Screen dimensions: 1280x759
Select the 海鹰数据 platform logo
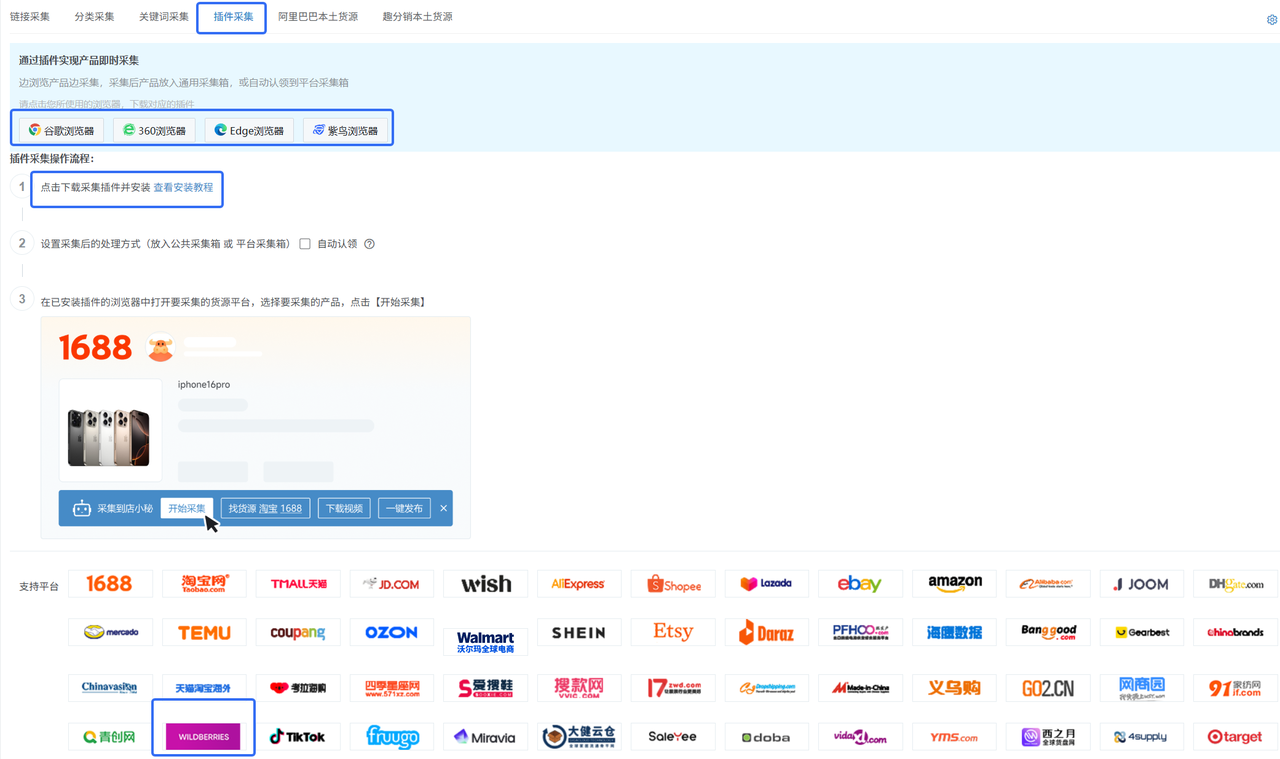[954, 632]
